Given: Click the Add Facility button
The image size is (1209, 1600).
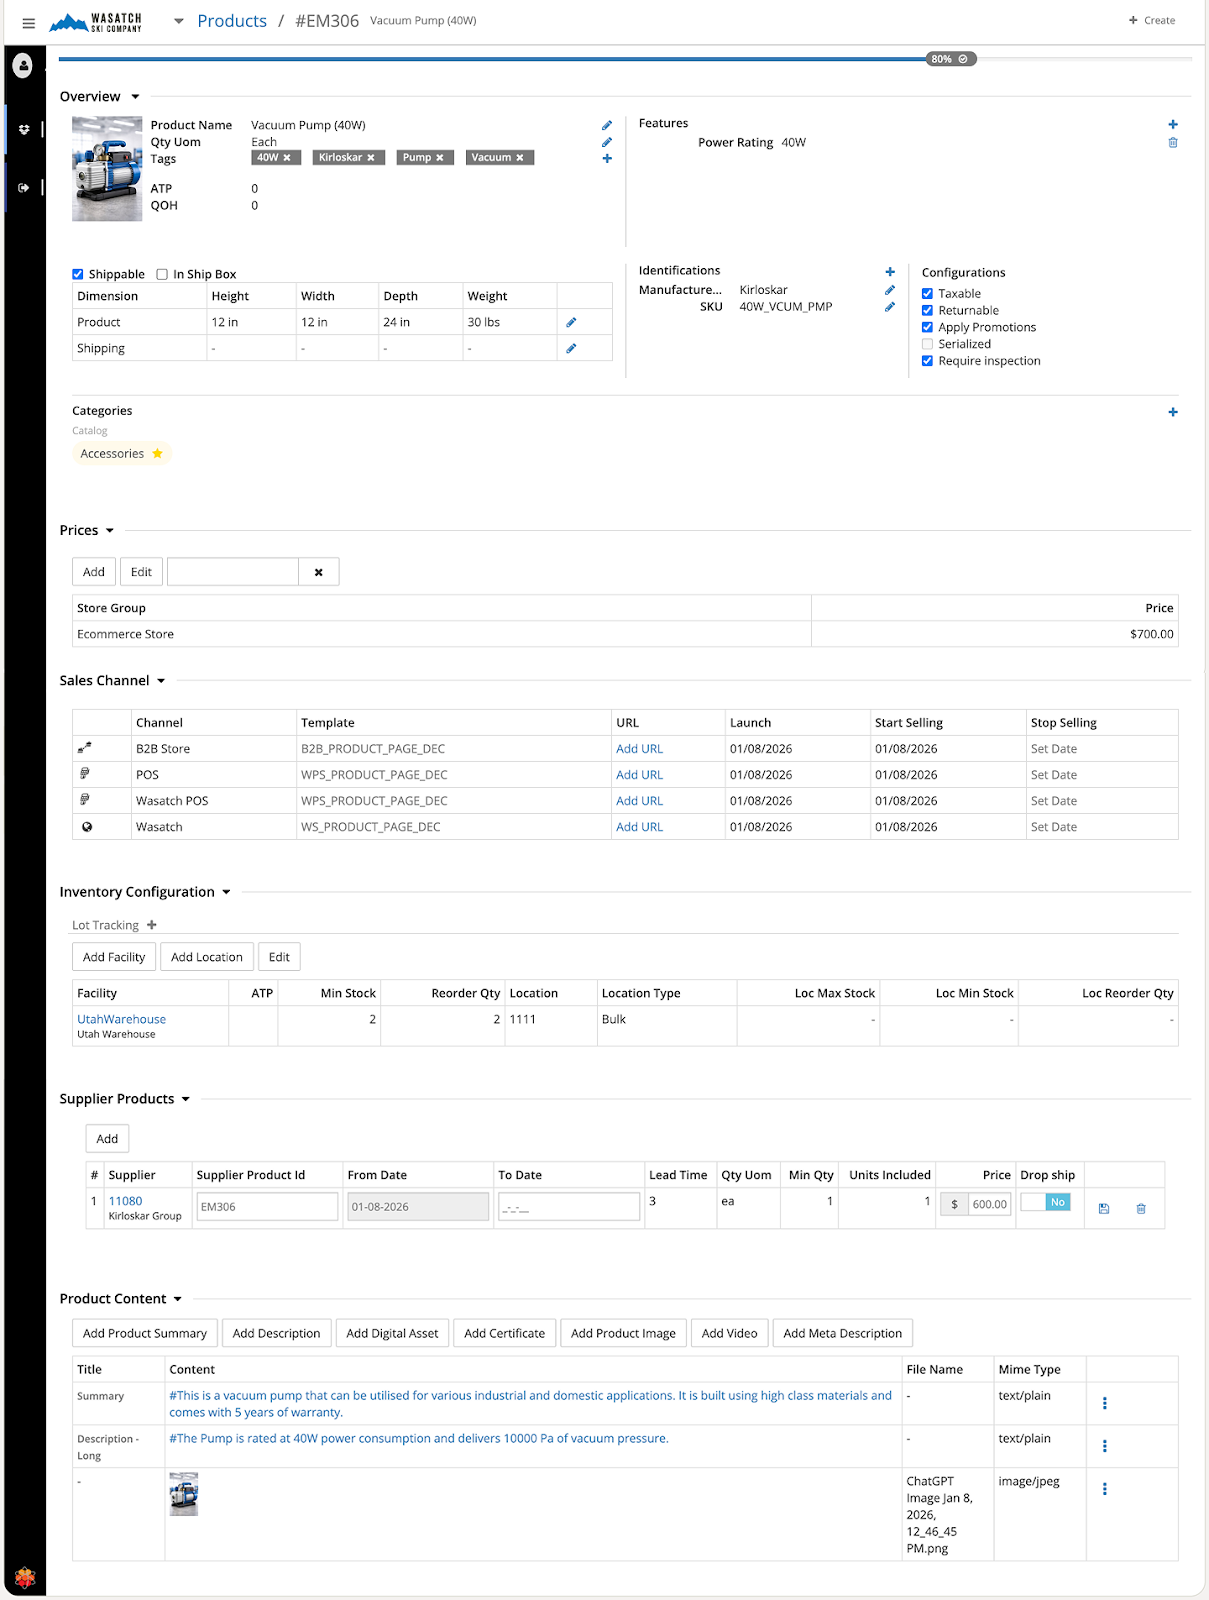Looking at the screenshot, I should tap(114, 957).
